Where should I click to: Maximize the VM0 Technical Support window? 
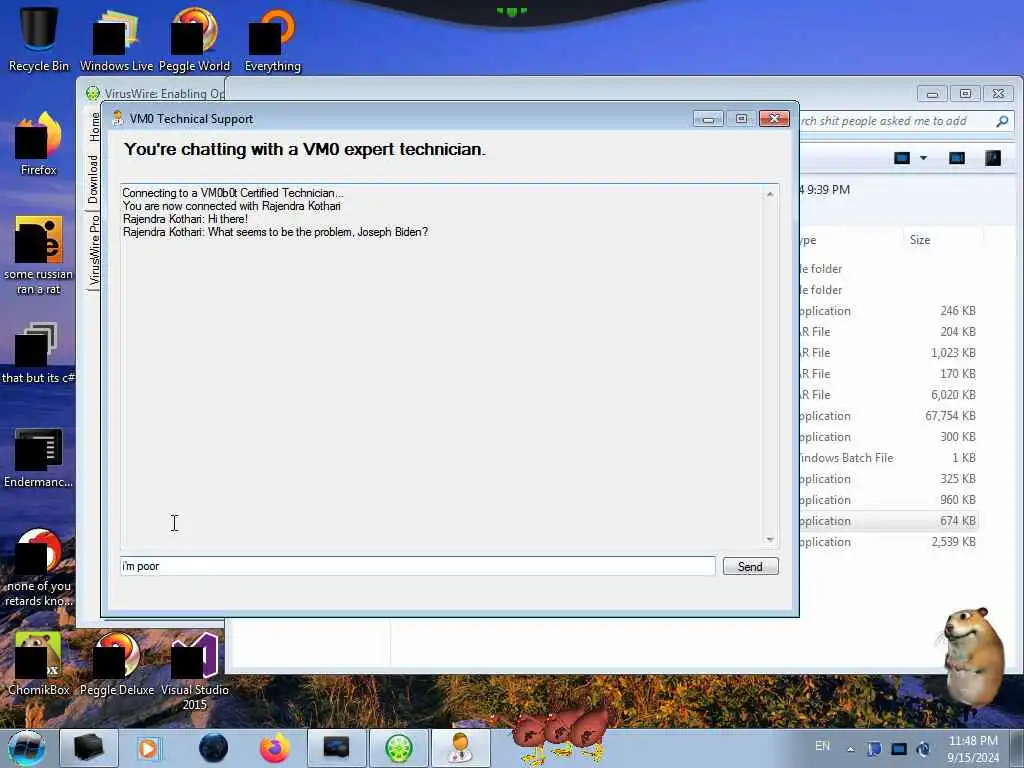[x=741, y=119]
